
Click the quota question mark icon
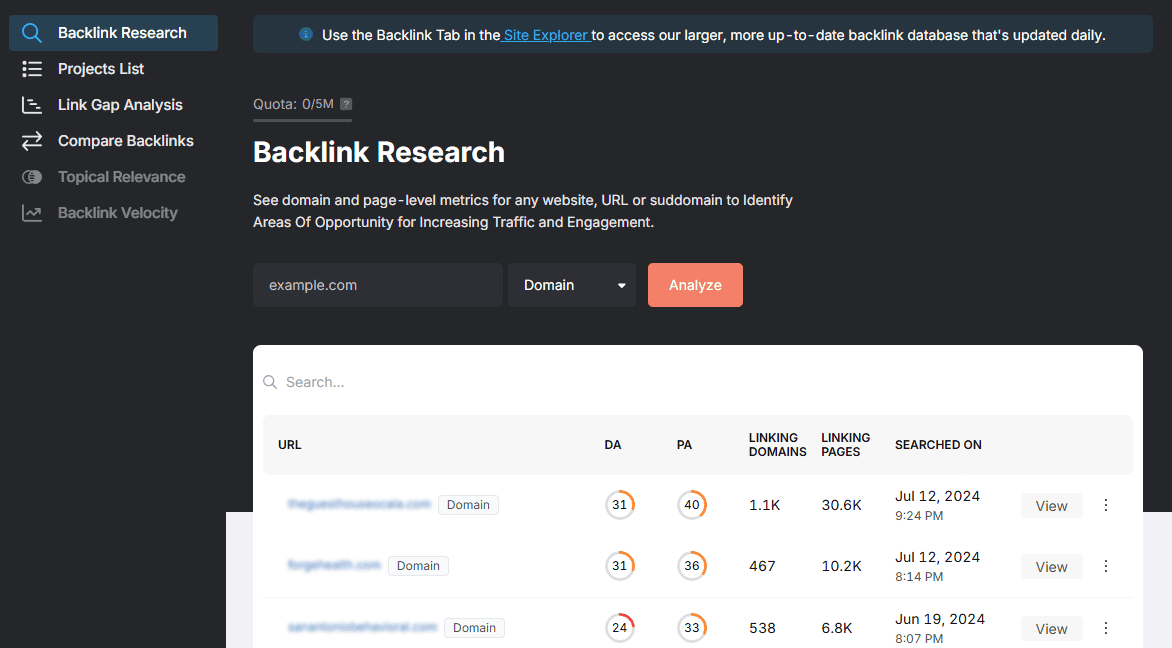(346, 103)
